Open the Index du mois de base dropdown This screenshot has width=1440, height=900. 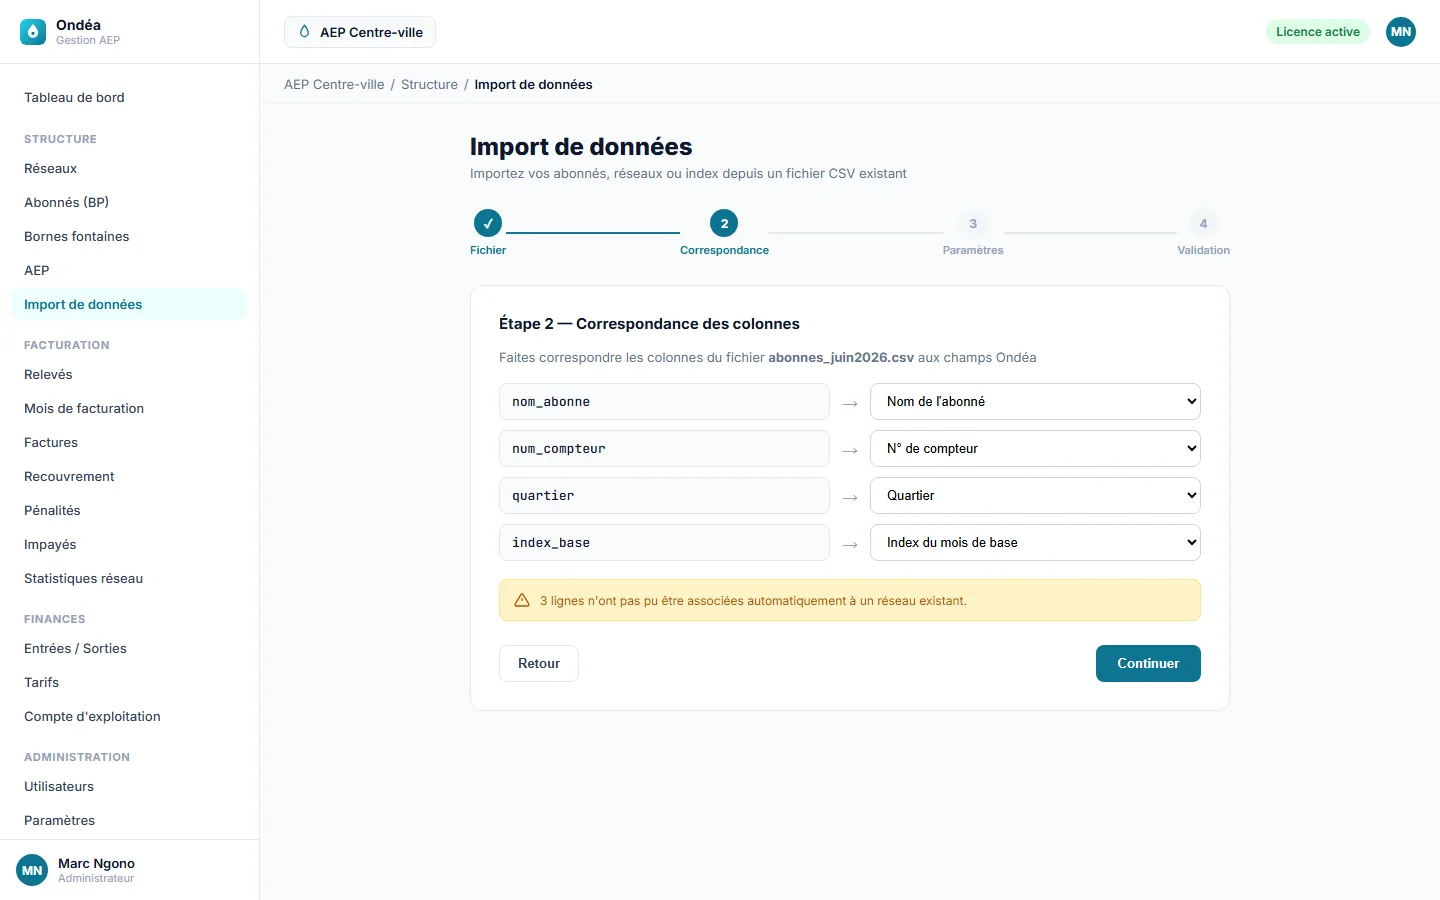tap(1035, 542)
